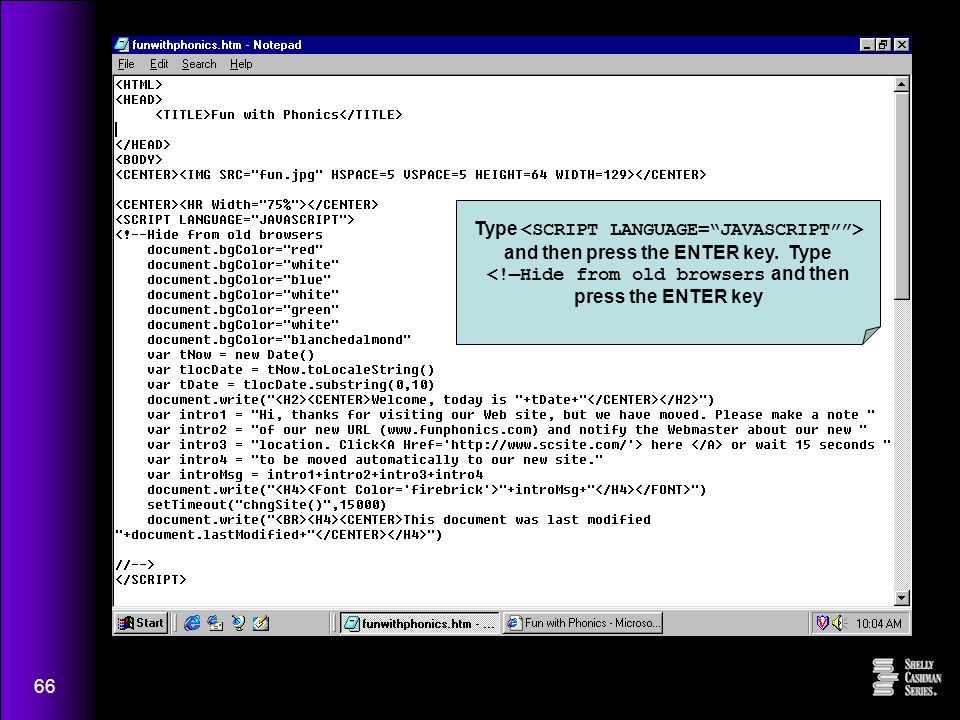The image size is (960, 720).
Task: Click the scrollbar up arrow
Action: (x=901, y=84)
